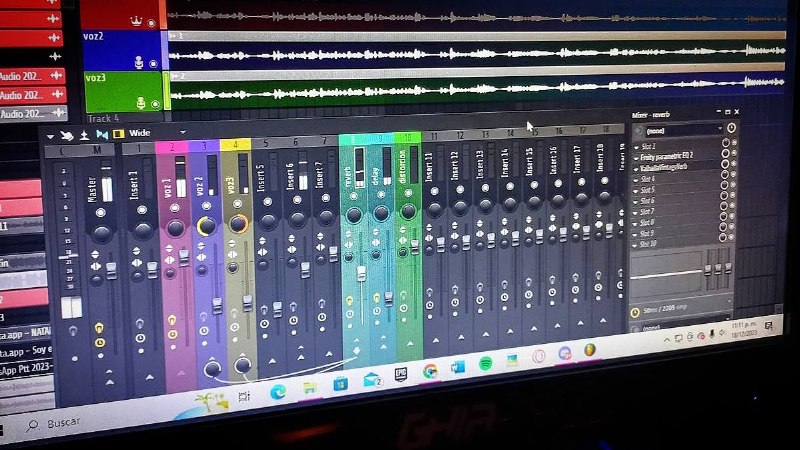Toggle mute switch on reverb mixer channel
800x450 pixels.
tap(353, 196)
